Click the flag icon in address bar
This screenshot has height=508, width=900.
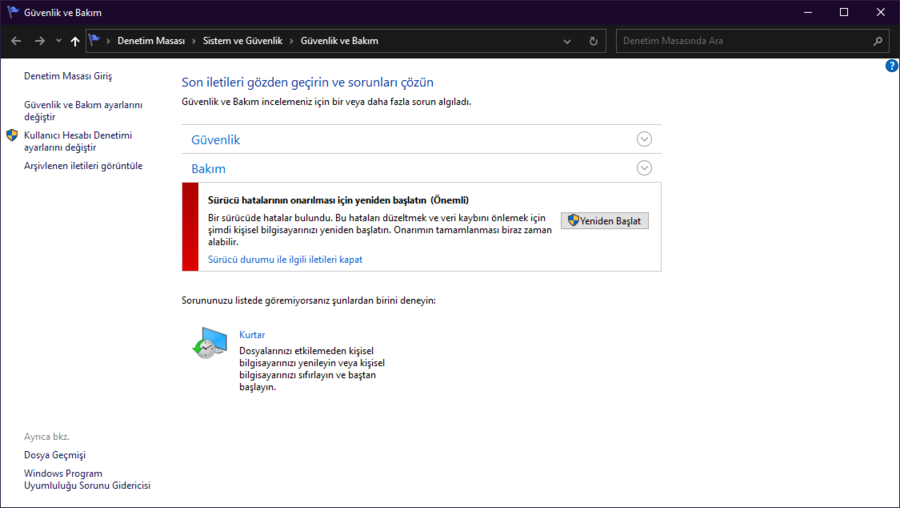tap(95, 40)
